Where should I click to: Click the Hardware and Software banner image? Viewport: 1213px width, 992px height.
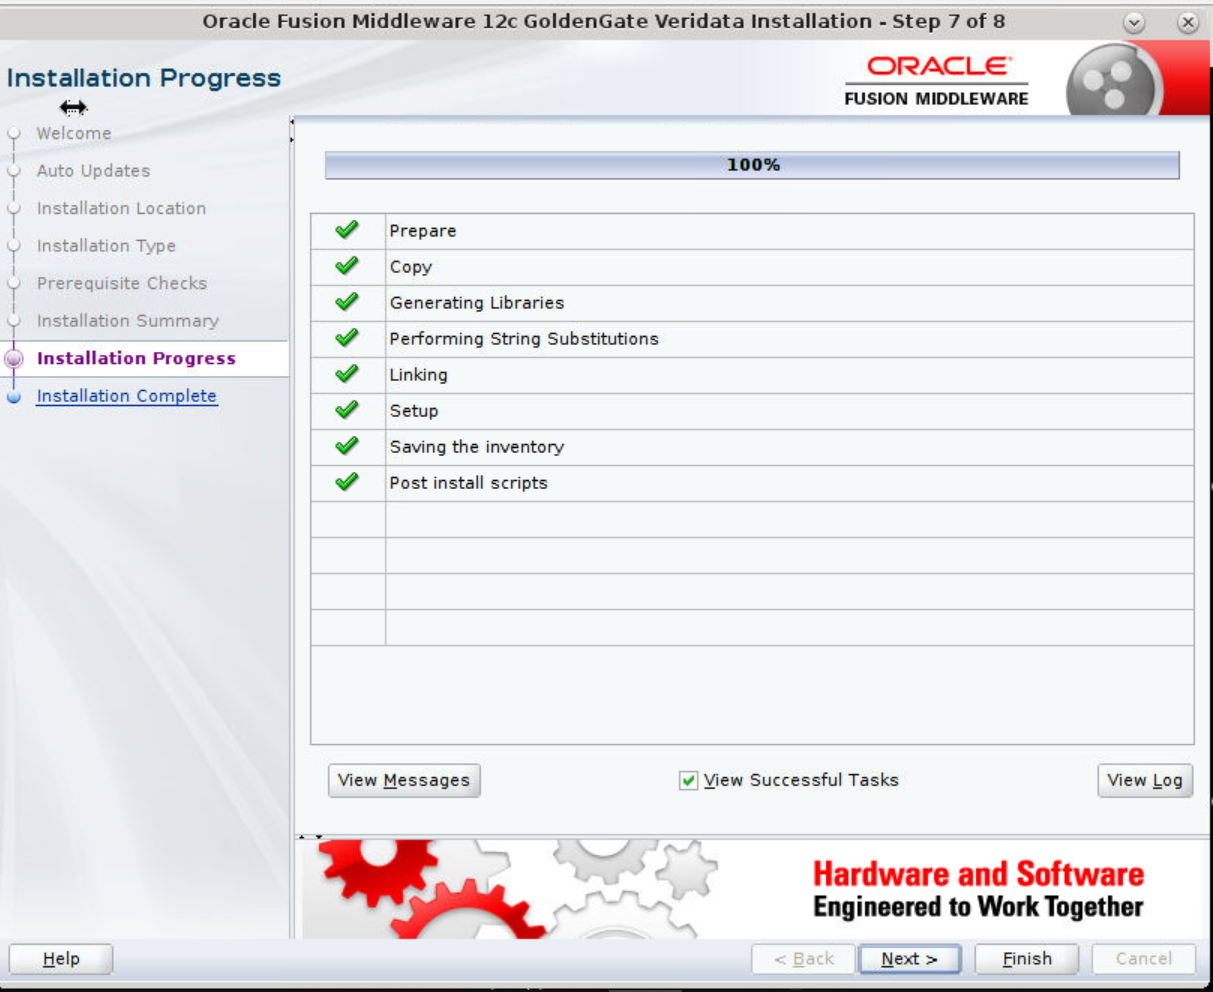coord(755,889)
